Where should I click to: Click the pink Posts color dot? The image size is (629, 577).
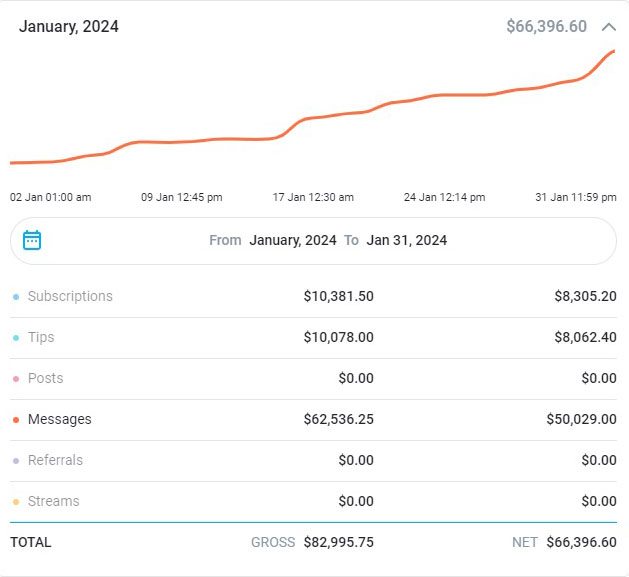click(16, 379)
